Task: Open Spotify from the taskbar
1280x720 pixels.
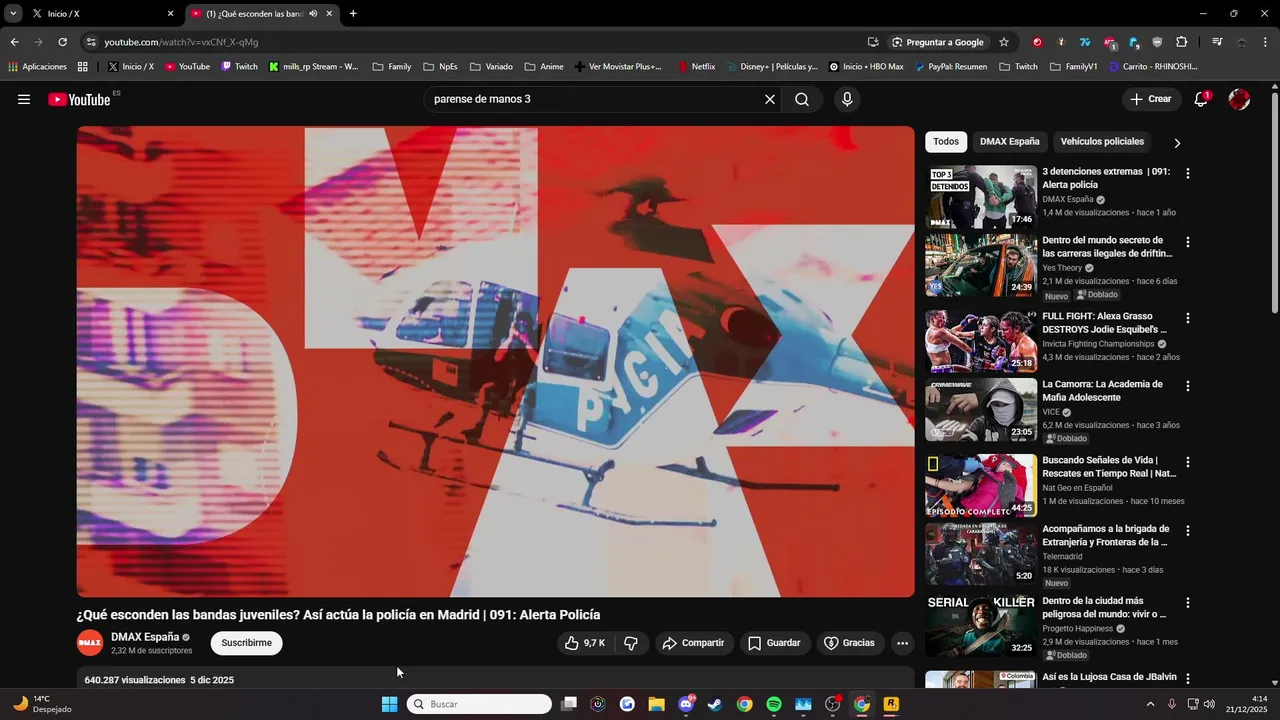Action: (x=774, y=704)
